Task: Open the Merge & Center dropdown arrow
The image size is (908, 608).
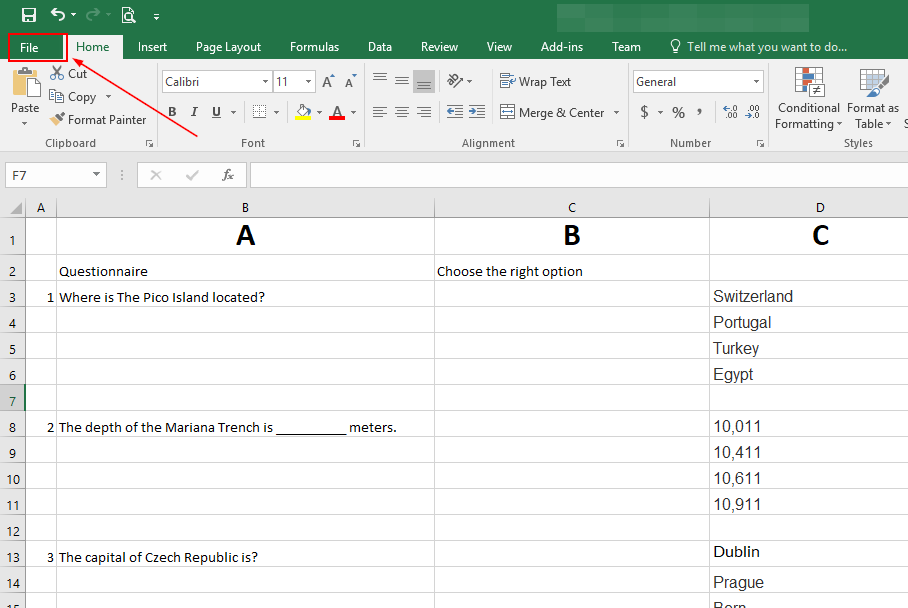Action: [x=616, y=112]
